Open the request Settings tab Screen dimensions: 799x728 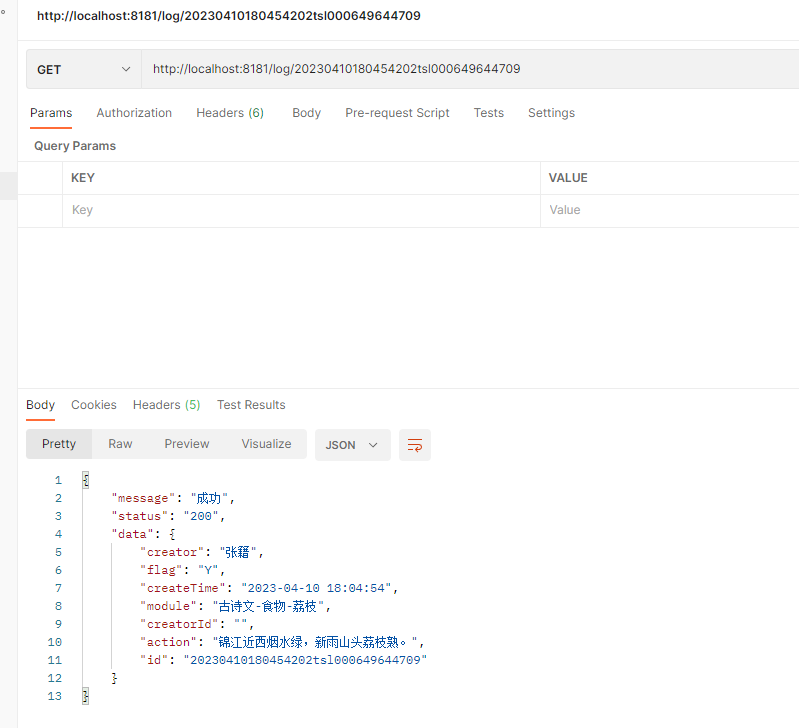pos(551,113)
